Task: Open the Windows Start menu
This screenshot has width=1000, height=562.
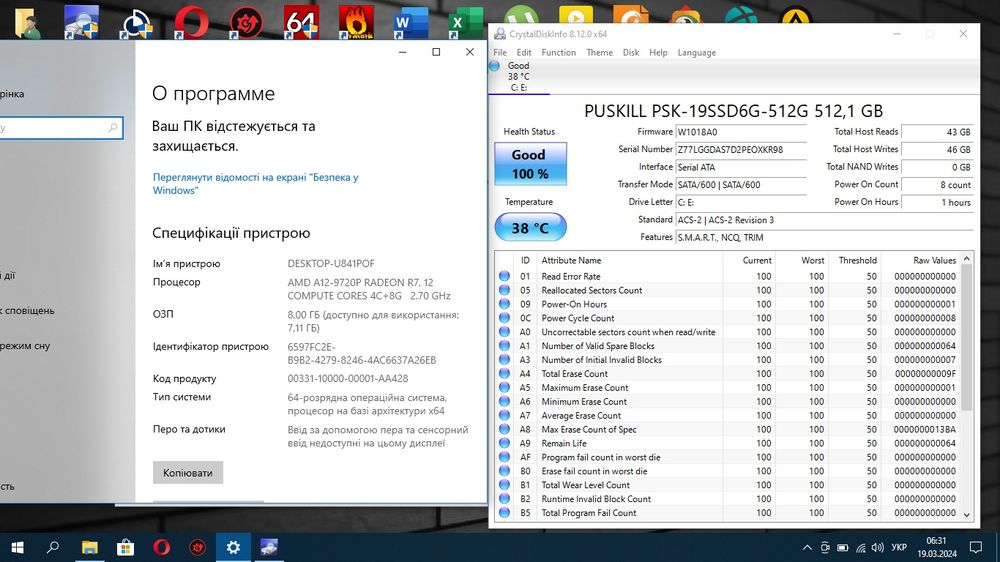Action: [17, 547]
